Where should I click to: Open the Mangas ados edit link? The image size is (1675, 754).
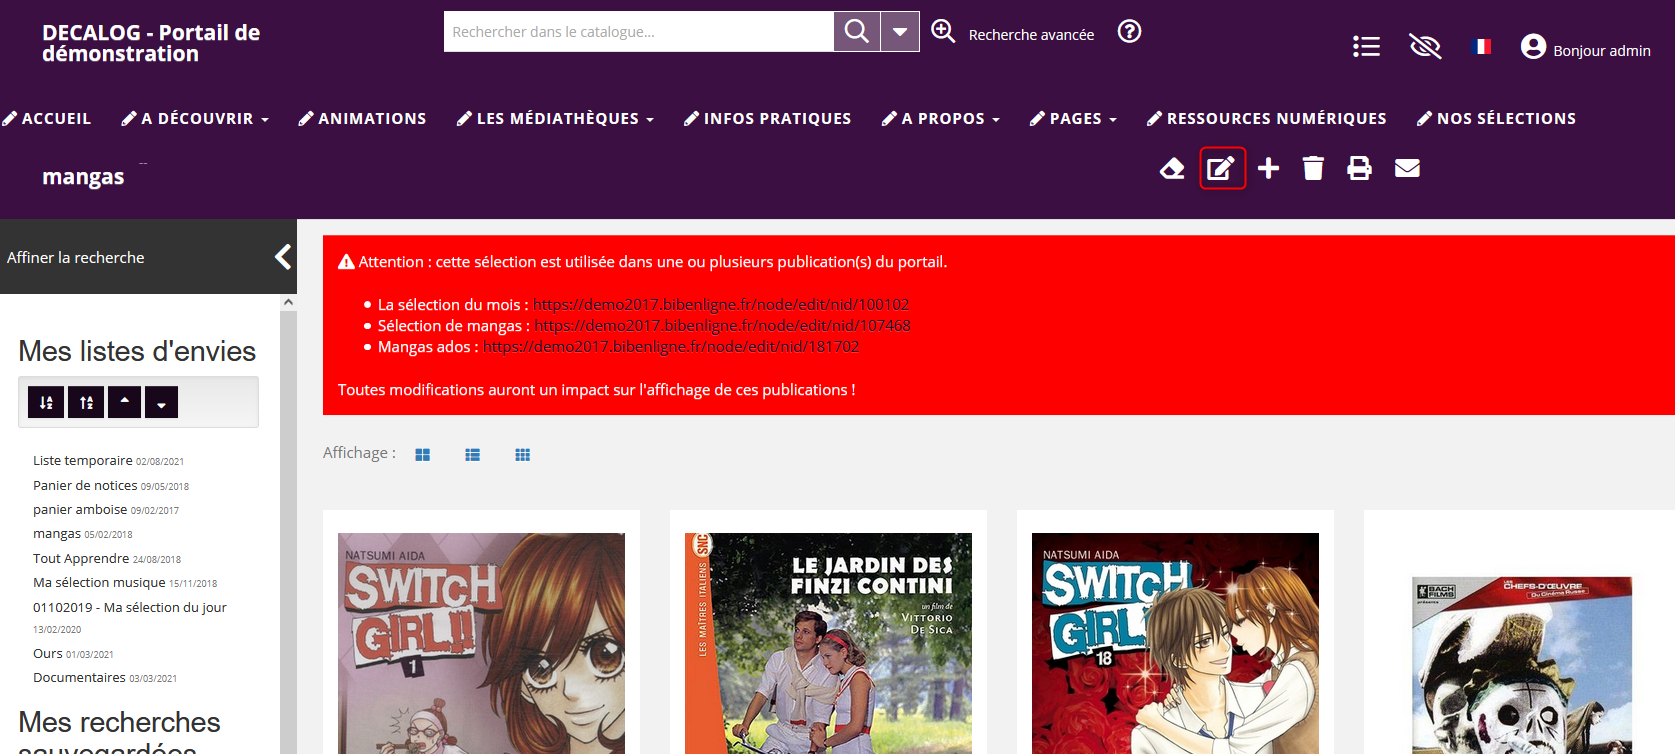[671, 346]
